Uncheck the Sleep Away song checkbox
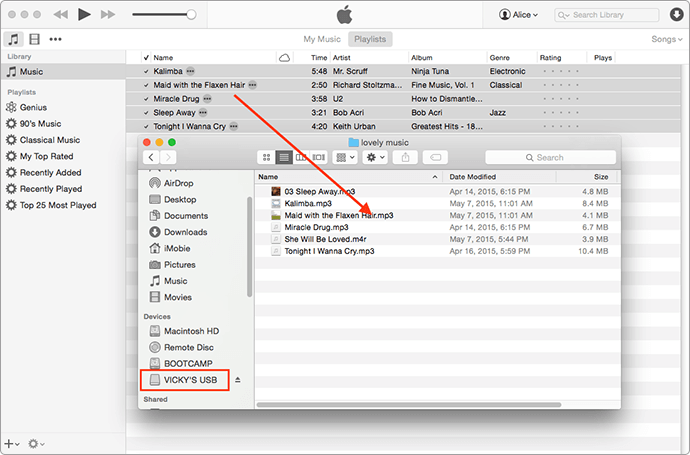Viewport: 690px width, 455px height. coord(146,113)
